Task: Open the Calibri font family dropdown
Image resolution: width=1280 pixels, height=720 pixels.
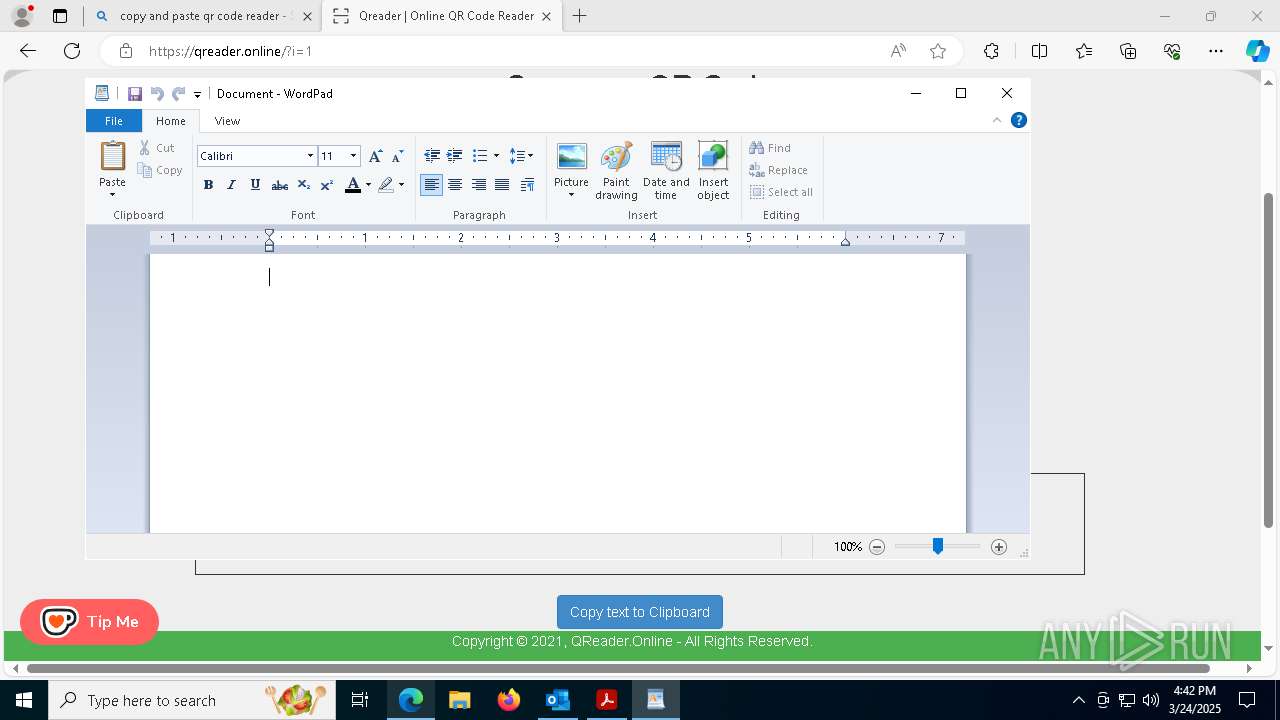Action: tap(310, 156)
